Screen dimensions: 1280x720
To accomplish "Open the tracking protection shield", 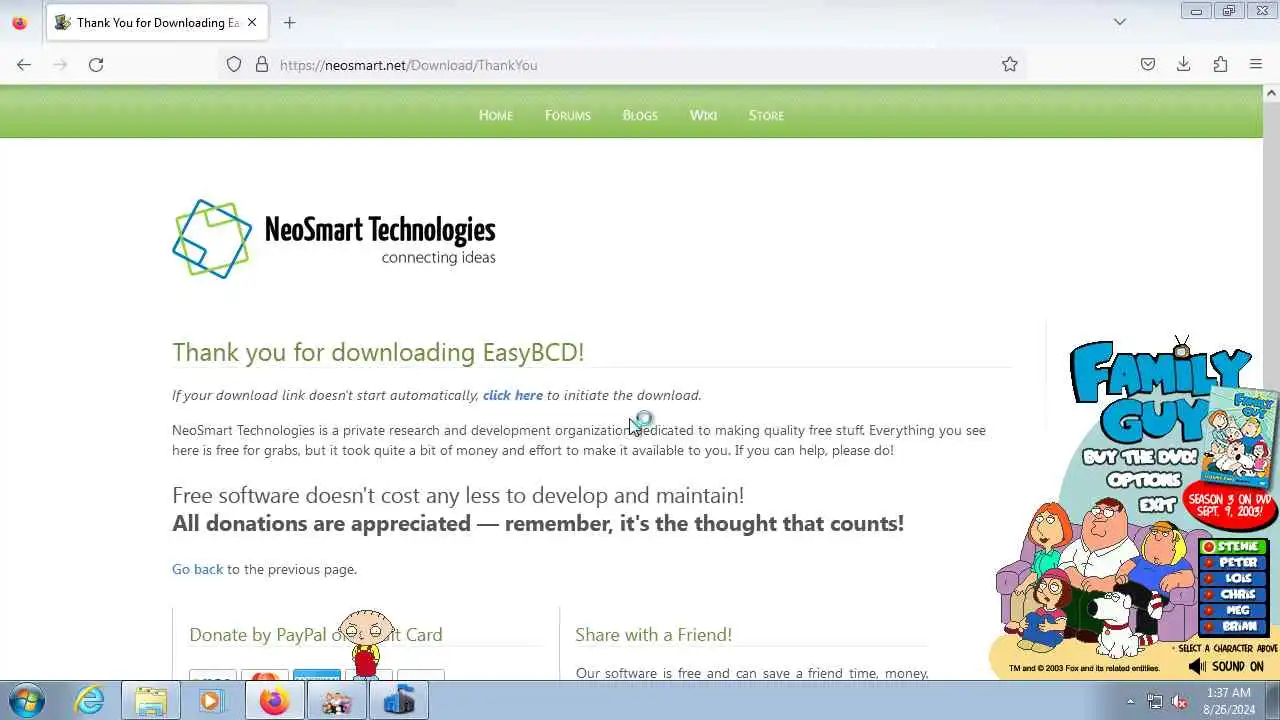I will coord(234,64).
